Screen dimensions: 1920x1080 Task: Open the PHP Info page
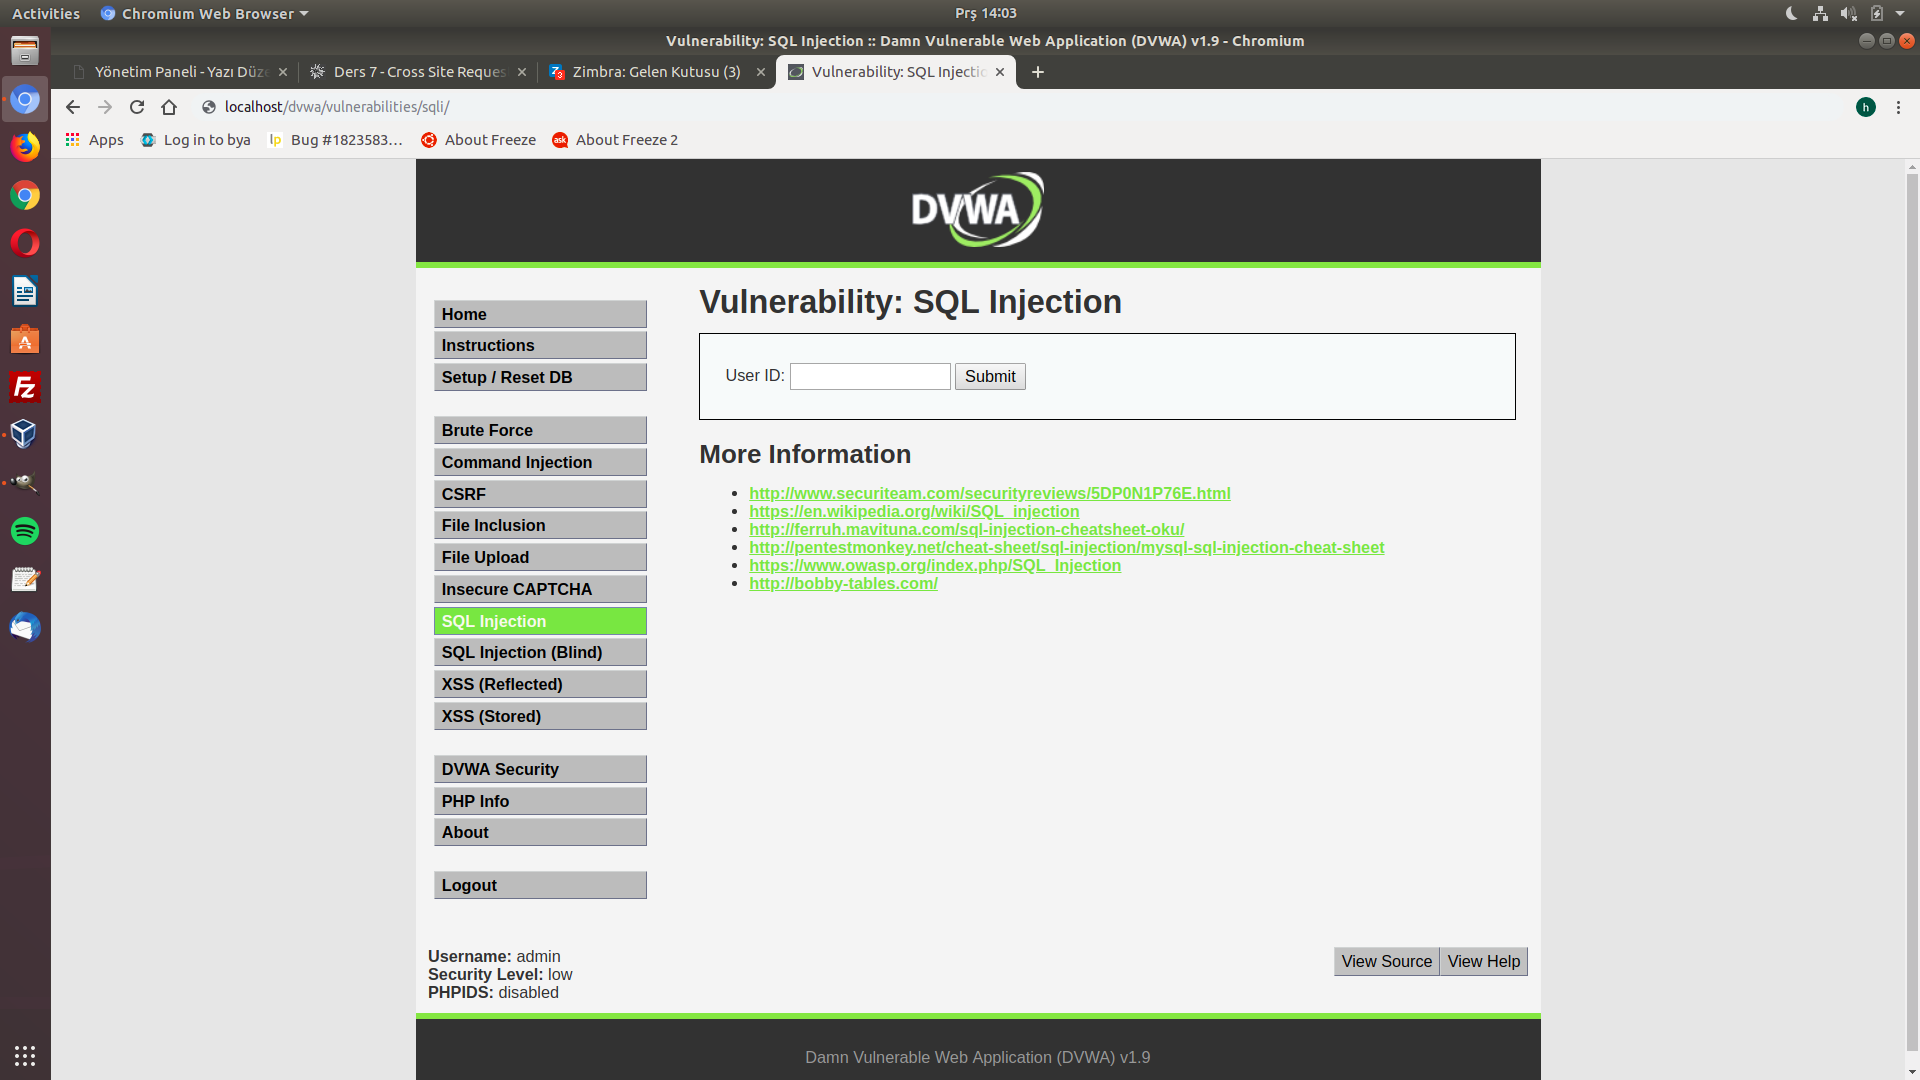[540, 801]
